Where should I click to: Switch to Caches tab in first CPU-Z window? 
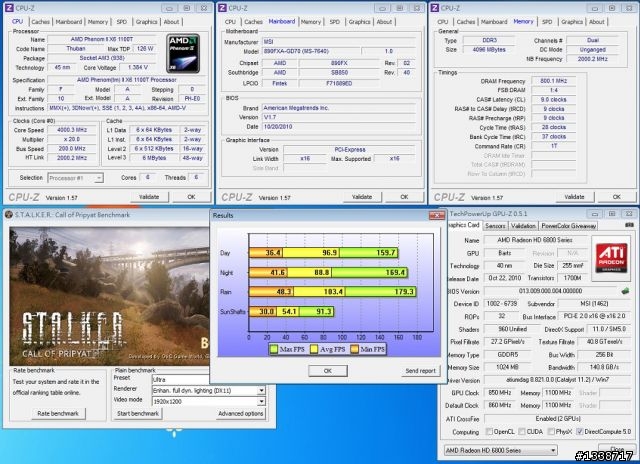pos(40,22)
